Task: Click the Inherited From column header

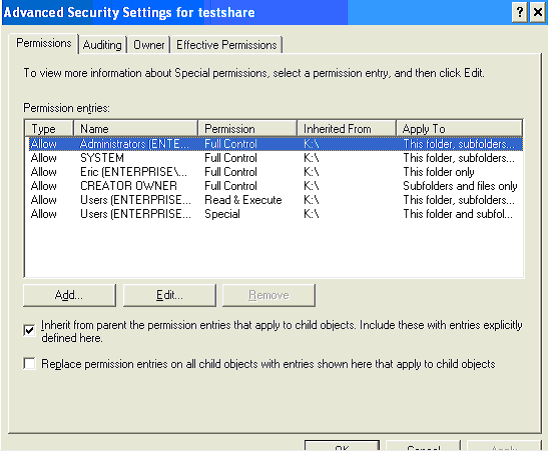Action: pyautogui.click(x=346, y=128)
